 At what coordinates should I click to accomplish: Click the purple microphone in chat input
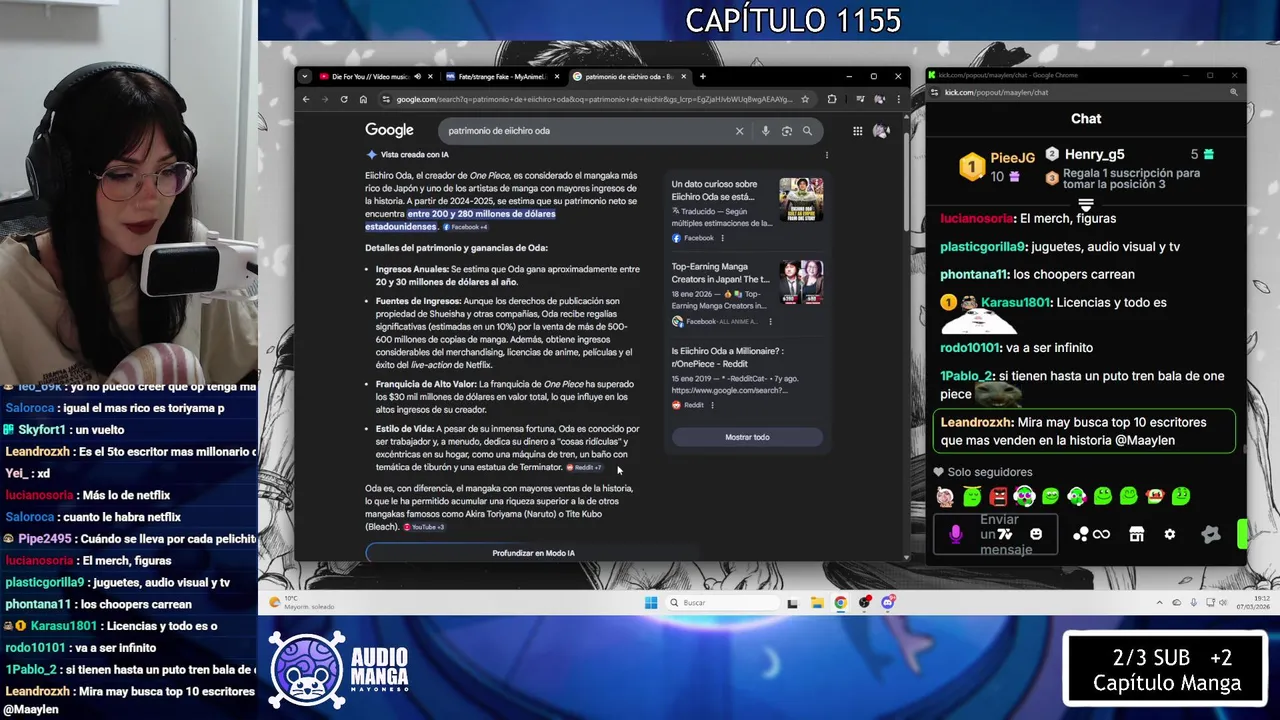click(x=955, y=534)
